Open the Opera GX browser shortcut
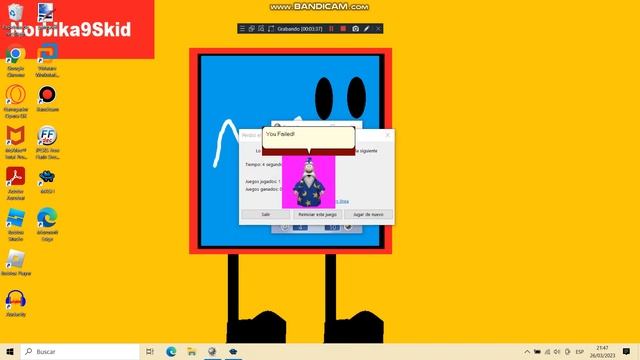The height and width of the screenshot is (360, 640). tap(16, 101)
